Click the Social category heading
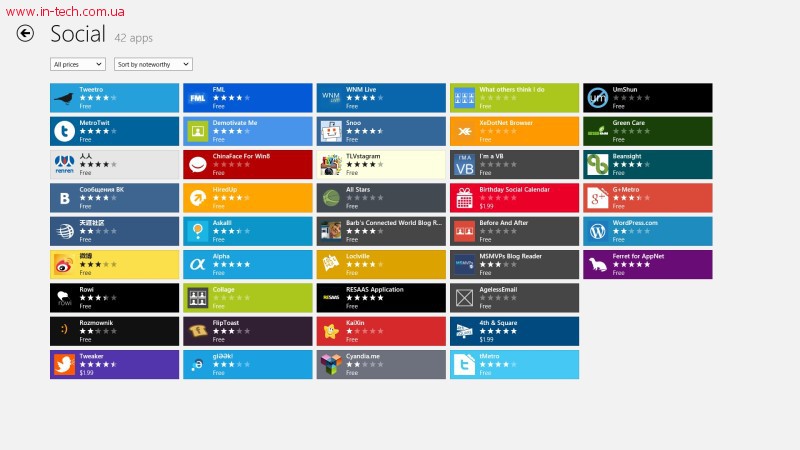This screenshot has height=450, width=800. click(x=78, y=34)
